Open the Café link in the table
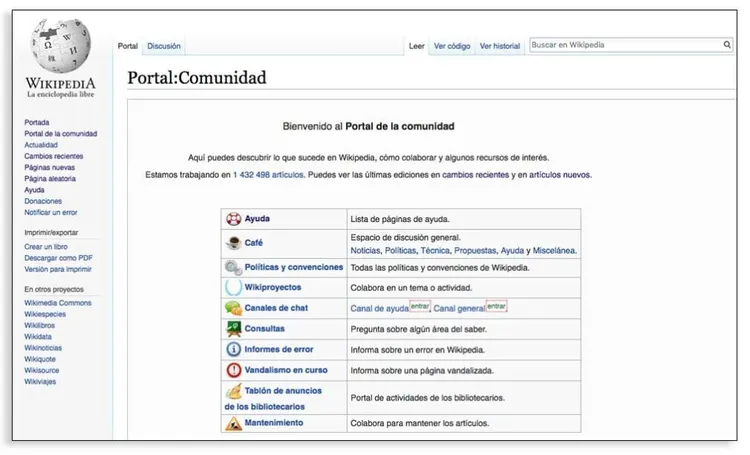The image size is (750, 455). pos(254,243)
